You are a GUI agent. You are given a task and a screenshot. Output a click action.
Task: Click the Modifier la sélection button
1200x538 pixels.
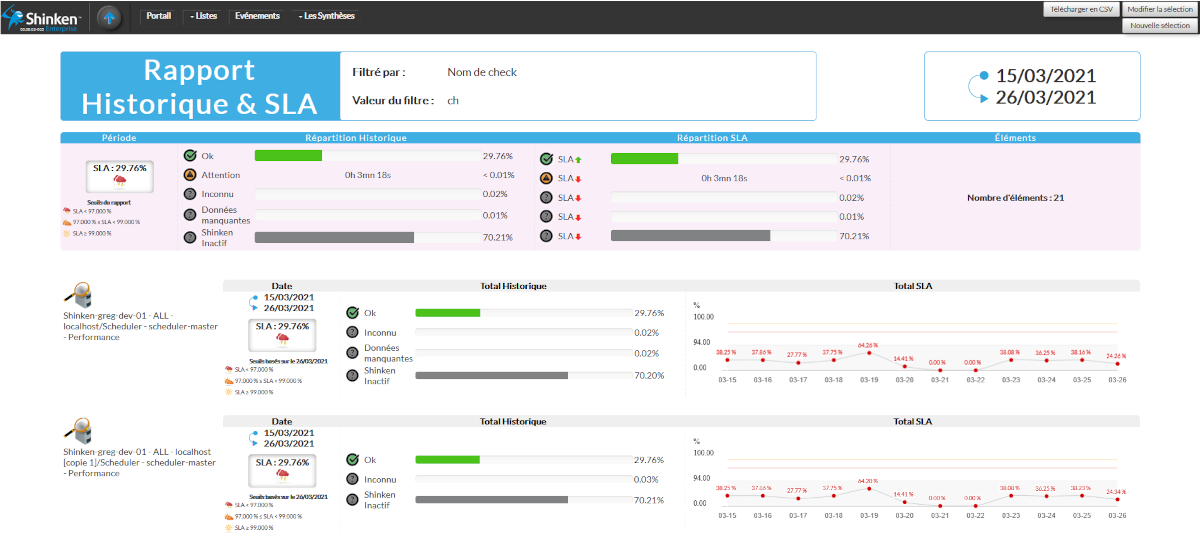pyautogui.click(x=1159, y=9)
